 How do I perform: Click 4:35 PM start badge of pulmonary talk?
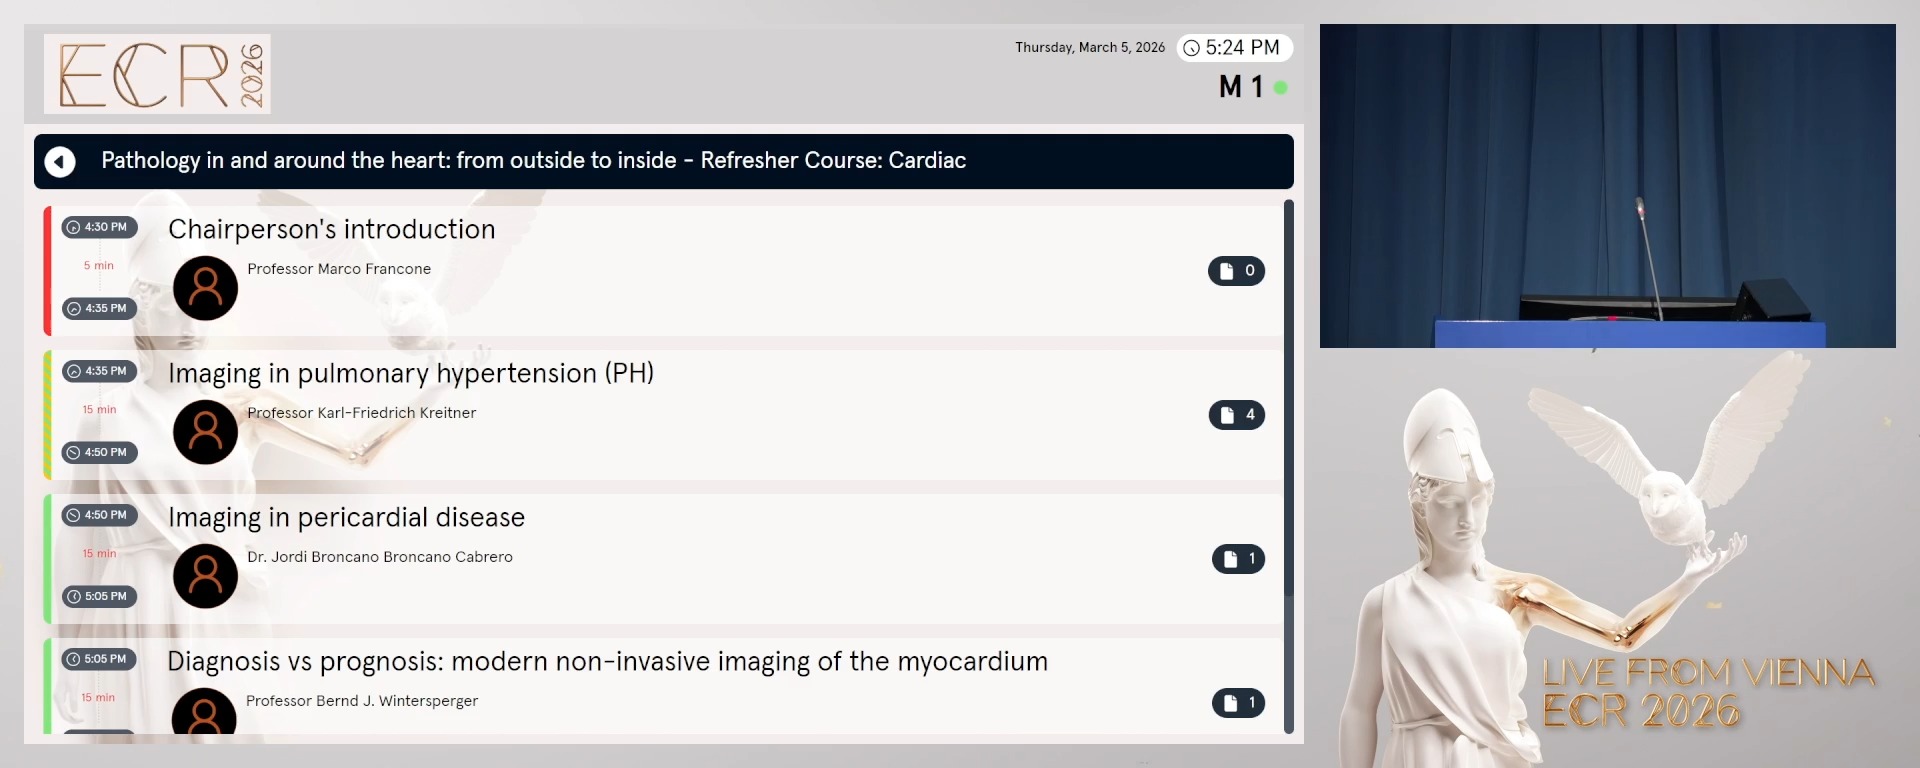(99, 371)
